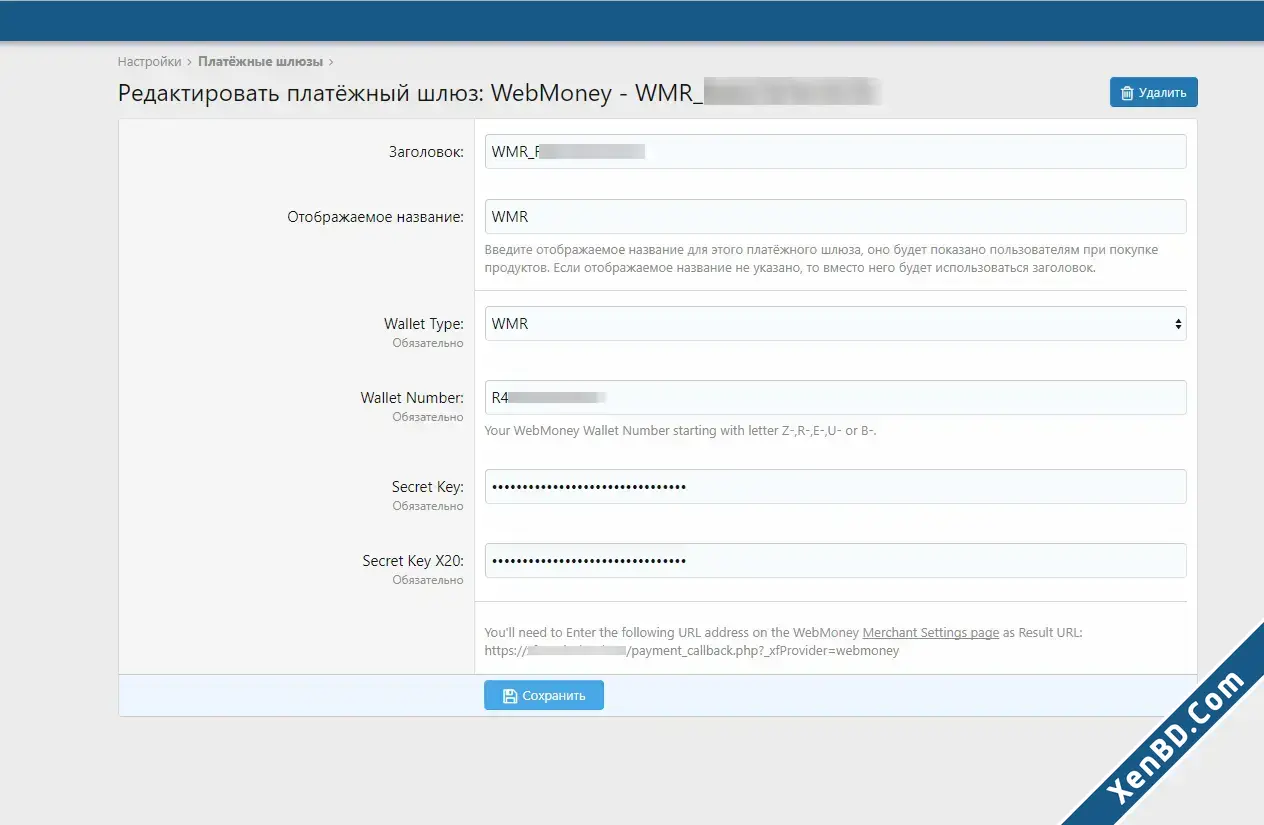Open the Платёжные шлюзы breadcrumb link
Image resolution: width=1264 pixels, height=825 pixels.
(260, 61)
